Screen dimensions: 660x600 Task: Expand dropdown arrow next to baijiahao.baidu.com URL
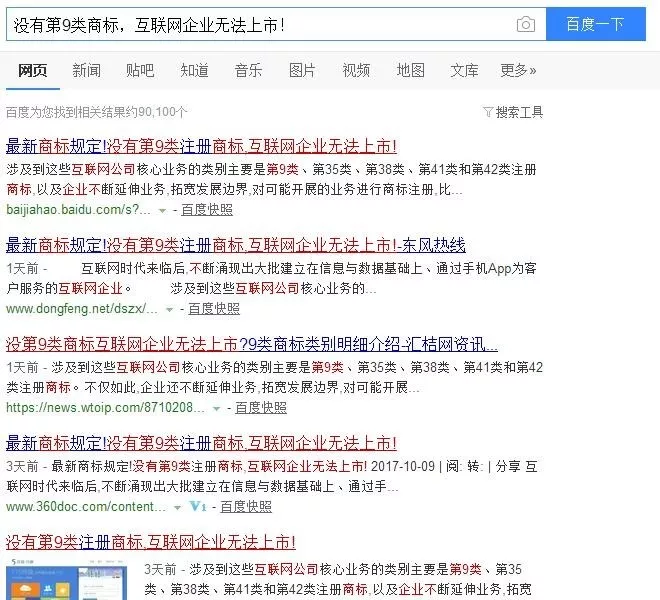tap(162, 211)
